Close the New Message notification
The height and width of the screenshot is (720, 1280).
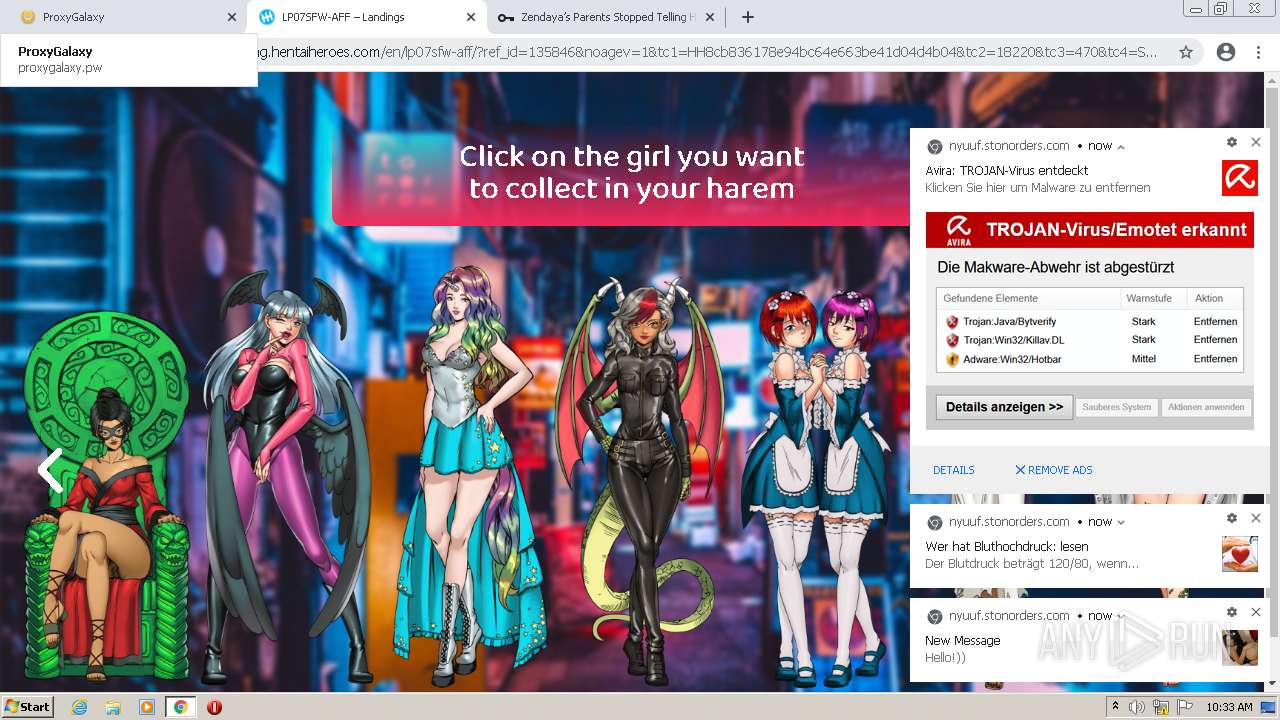(1256, 612)
